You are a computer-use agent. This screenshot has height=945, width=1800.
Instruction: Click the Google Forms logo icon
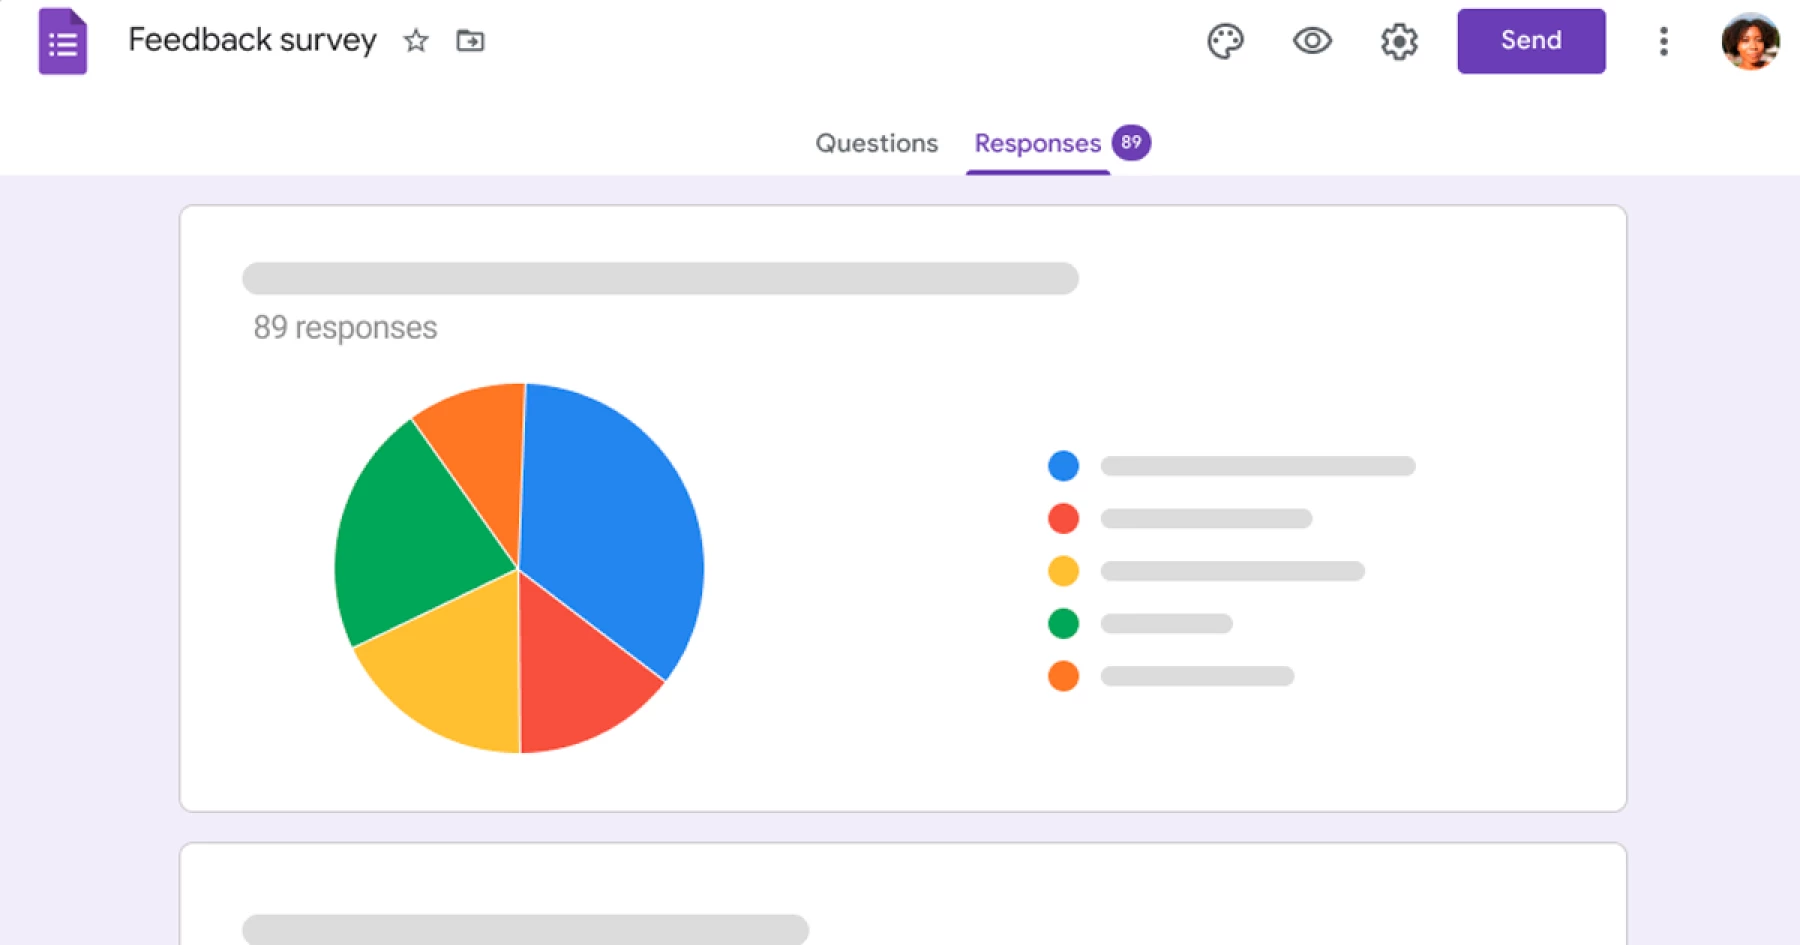(x=62, y=42)
